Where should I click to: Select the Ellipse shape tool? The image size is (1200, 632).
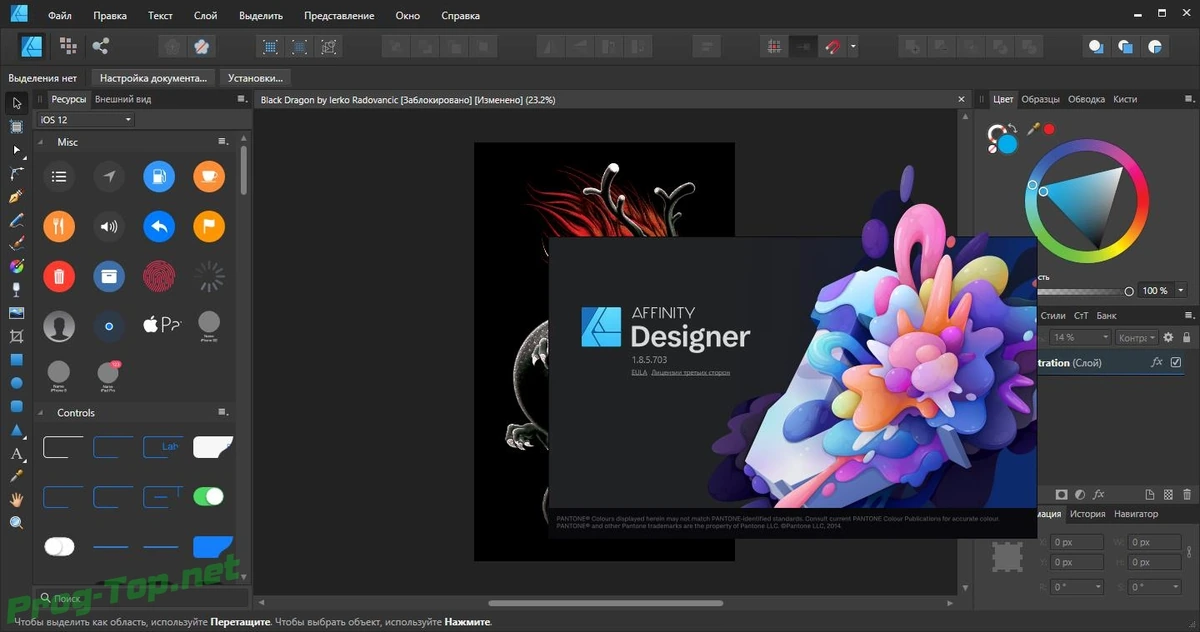16,383
